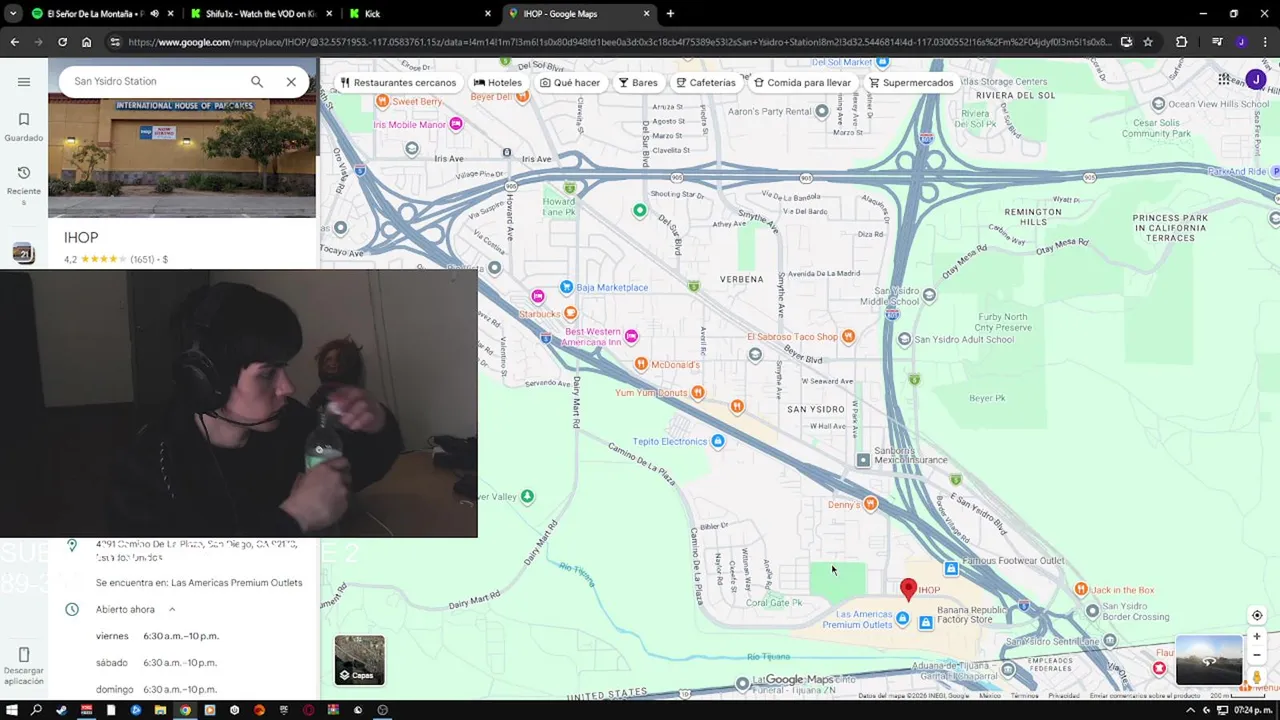The height and width of the screenshot is (720, 1280).
Task: Click the Términos footer link
Action: pos(1024,696)
